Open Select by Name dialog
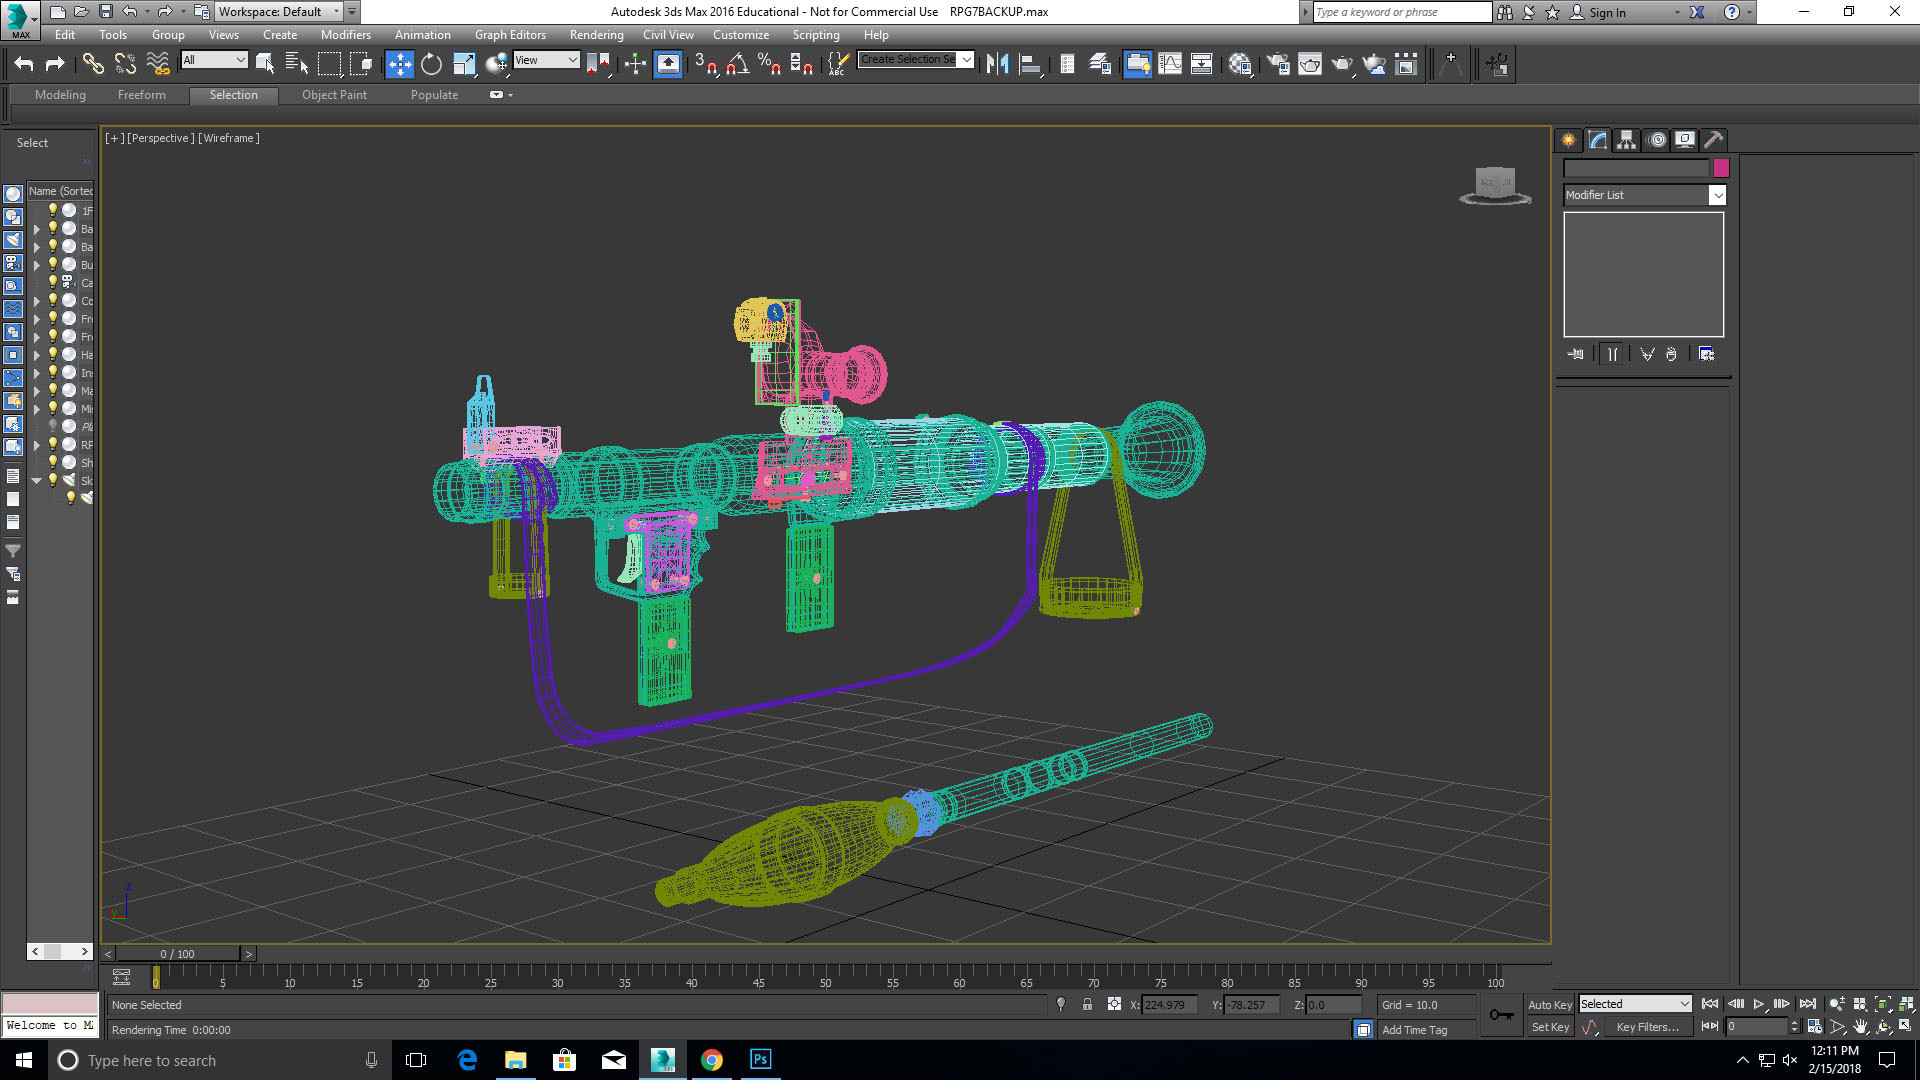The image size is (1920, 1080). coord(296,64)
